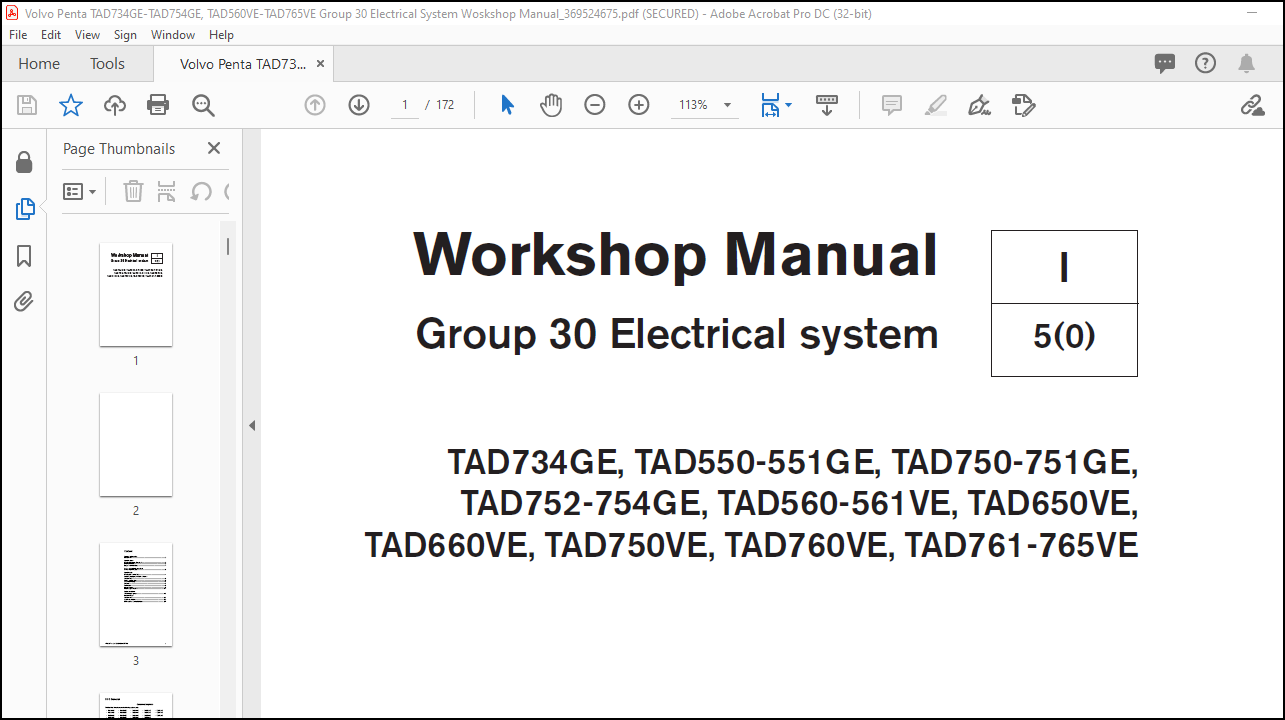This screenshot has height=720, width=1285.
Task: Open the Find text magnifier tool
Action: [x=203, y=105]
